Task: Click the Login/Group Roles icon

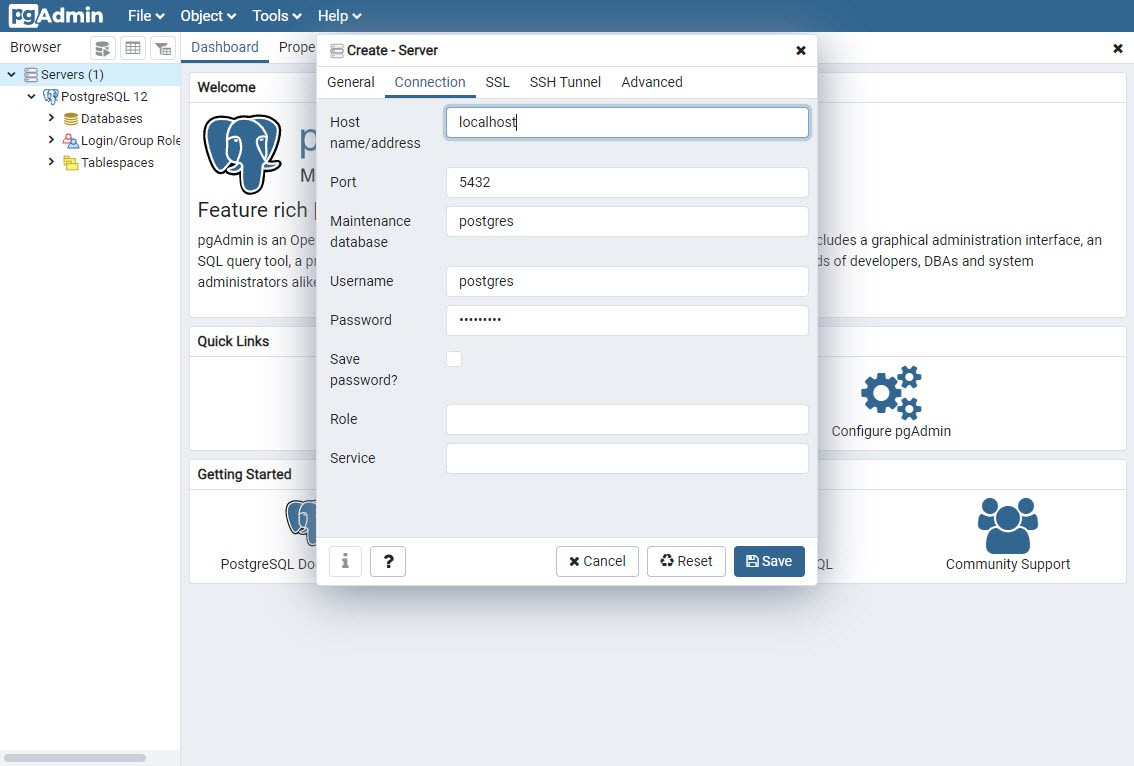Action: 71,140
